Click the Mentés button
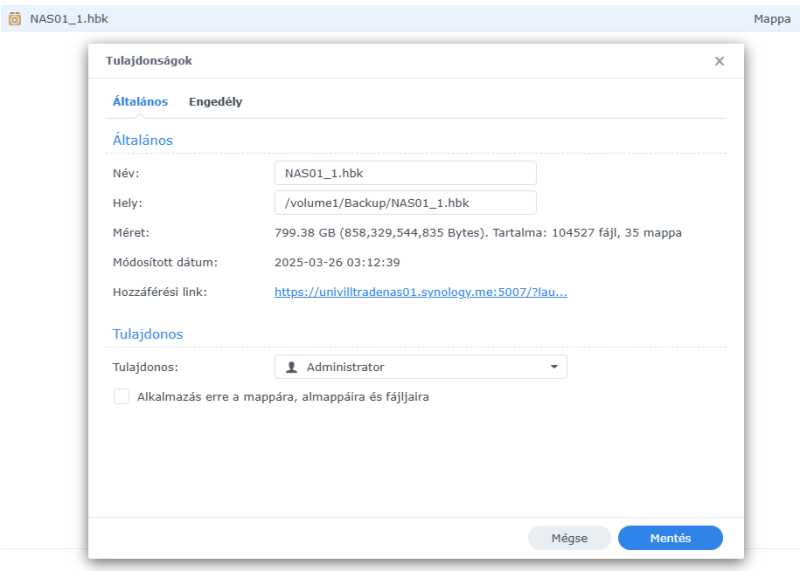800x571 pixels. tap(670, 538)
